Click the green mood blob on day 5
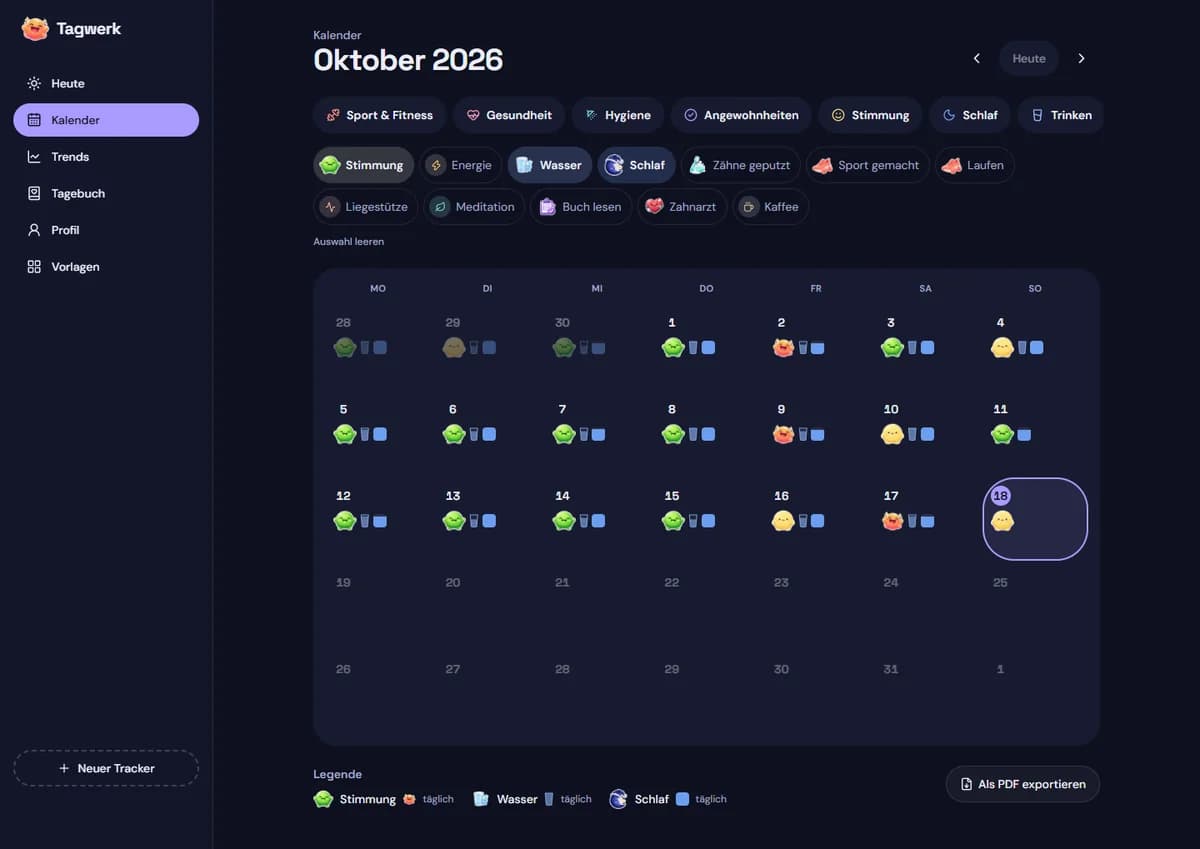The width and height of the screenshot is (1200, 849). pos(345,434)
